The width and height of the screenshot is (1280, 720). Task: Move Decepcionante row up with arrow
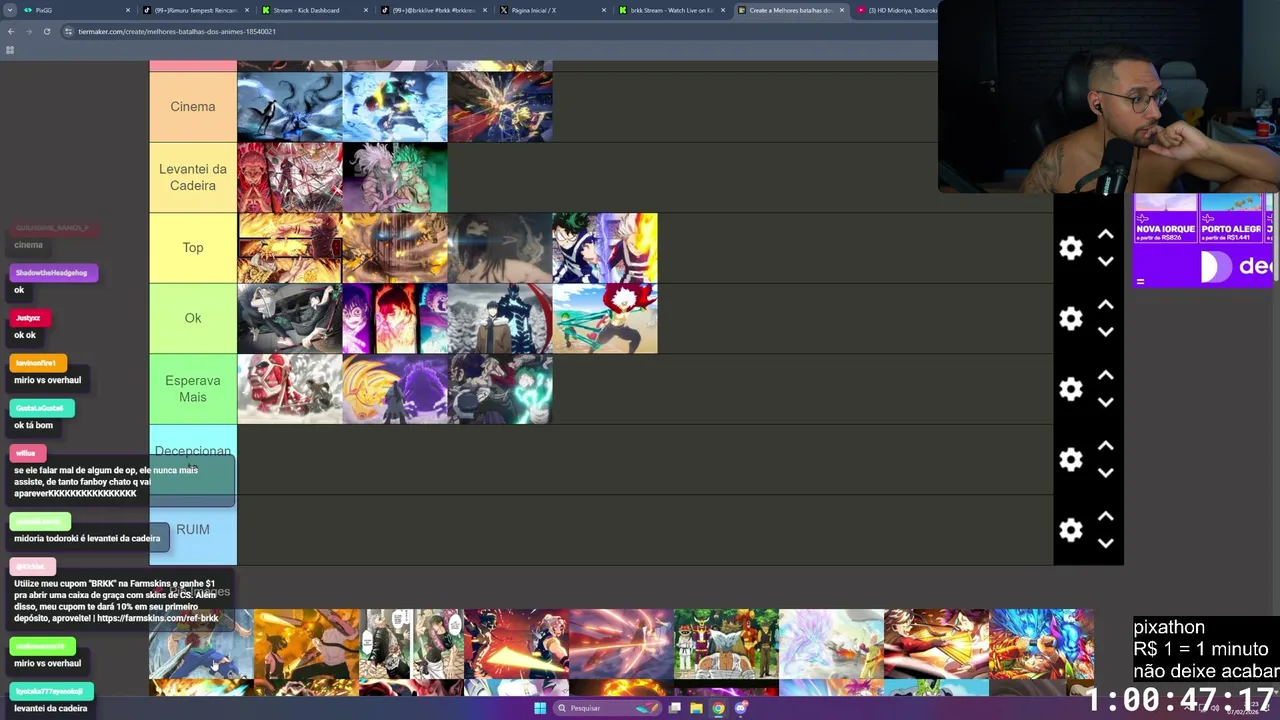point(1105,446)
